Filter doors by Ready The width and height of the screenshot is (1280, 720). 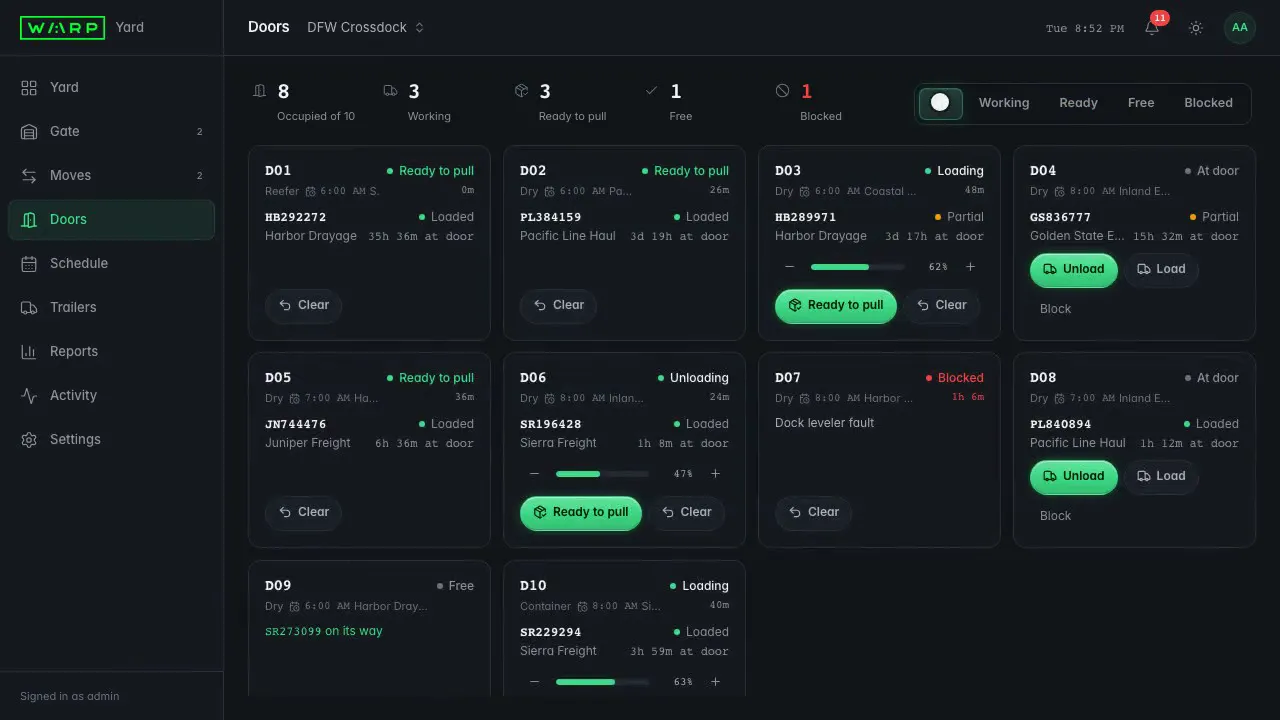(1078, 103)
